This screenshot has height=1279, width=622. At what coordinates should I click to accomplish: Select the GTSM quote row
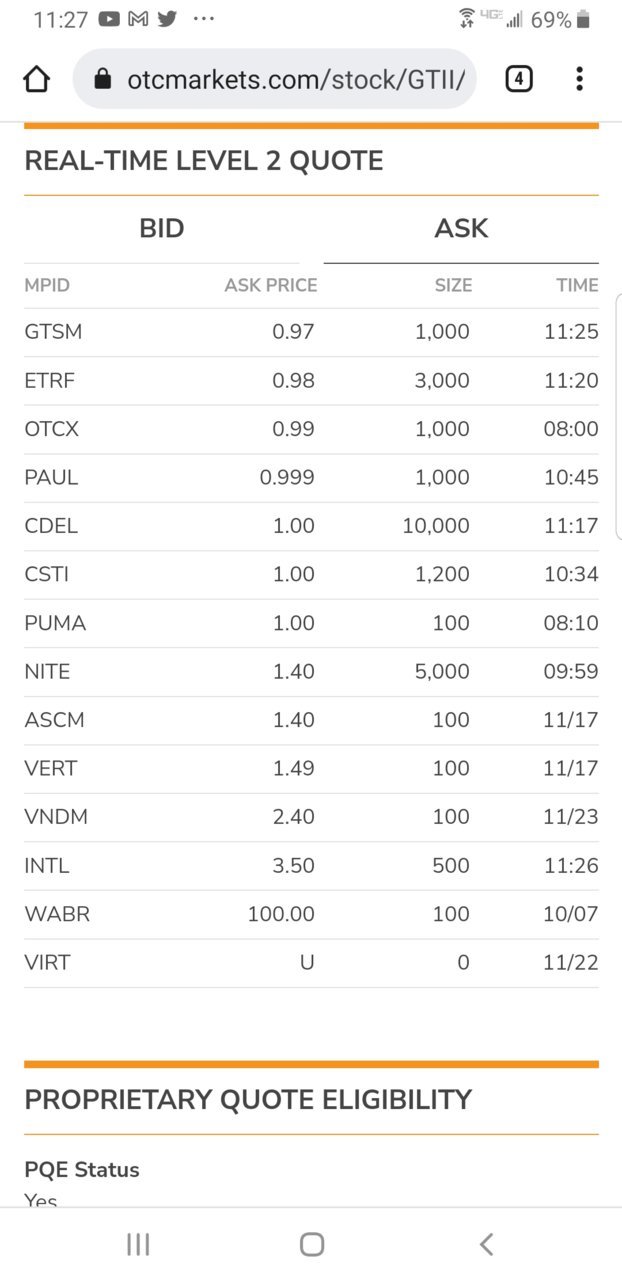311,332
